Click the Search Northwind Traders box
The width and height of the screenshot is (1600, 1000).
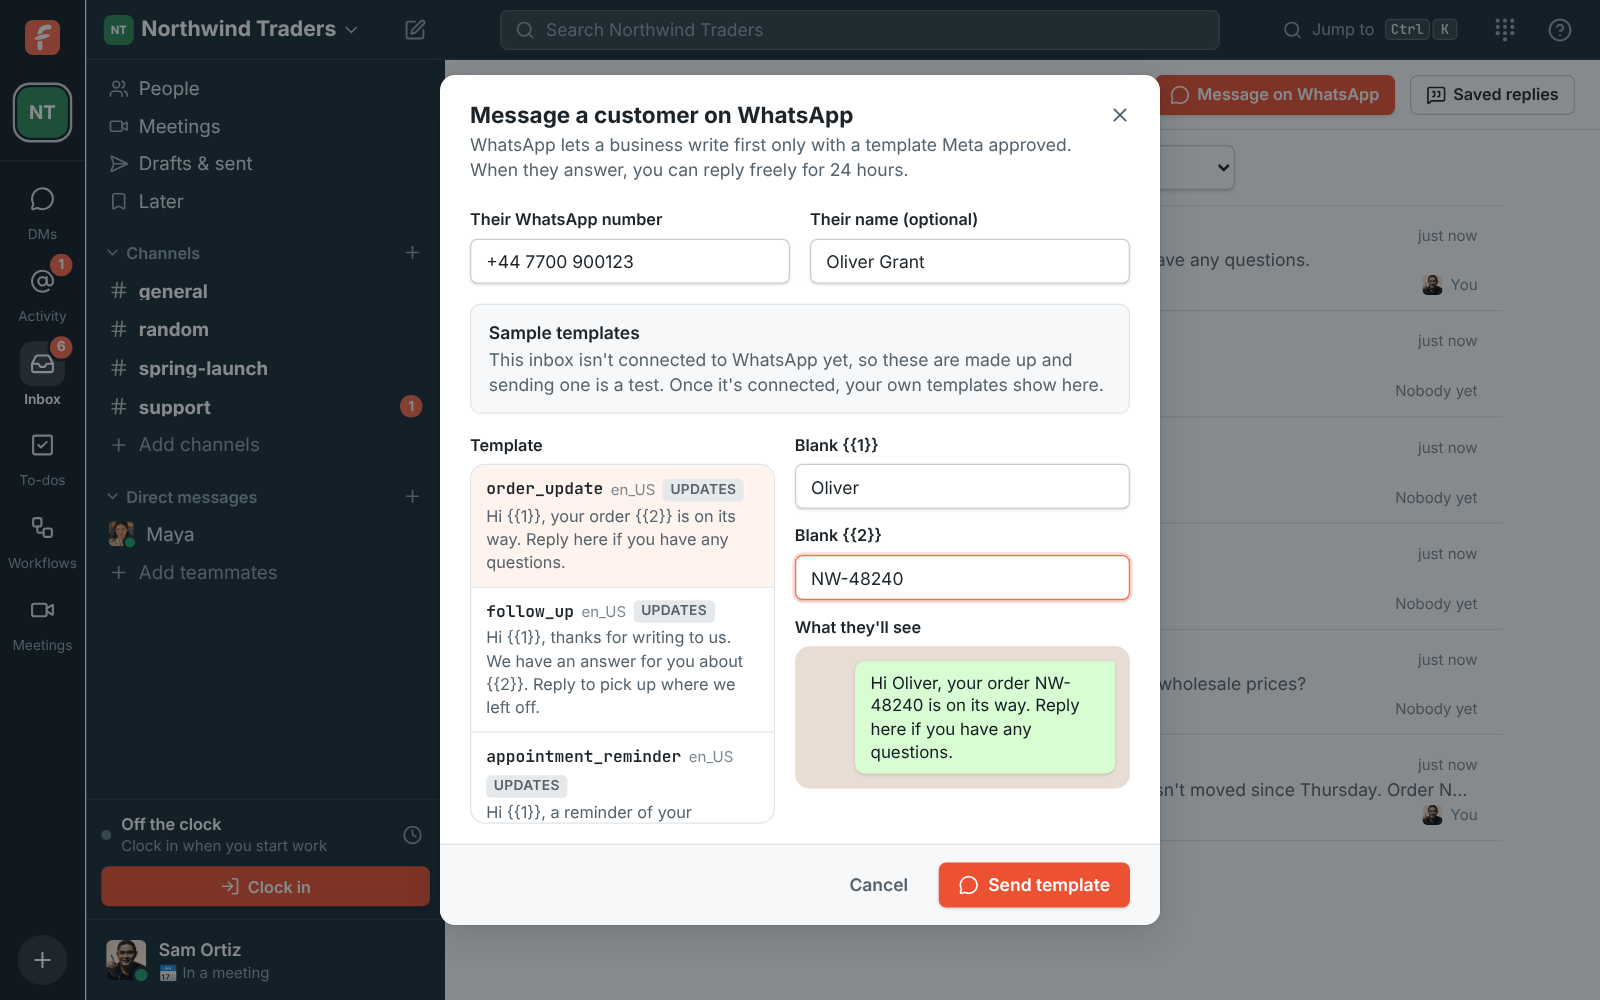tap(860, 30)
